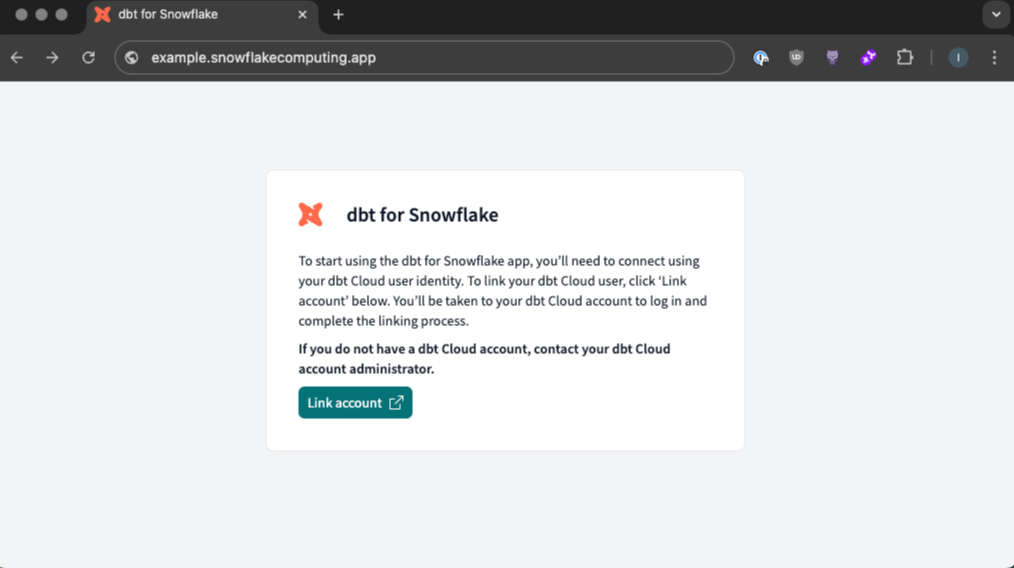1014x568 pixels.
Task: View site information in address bar
Action: [132, 58]
